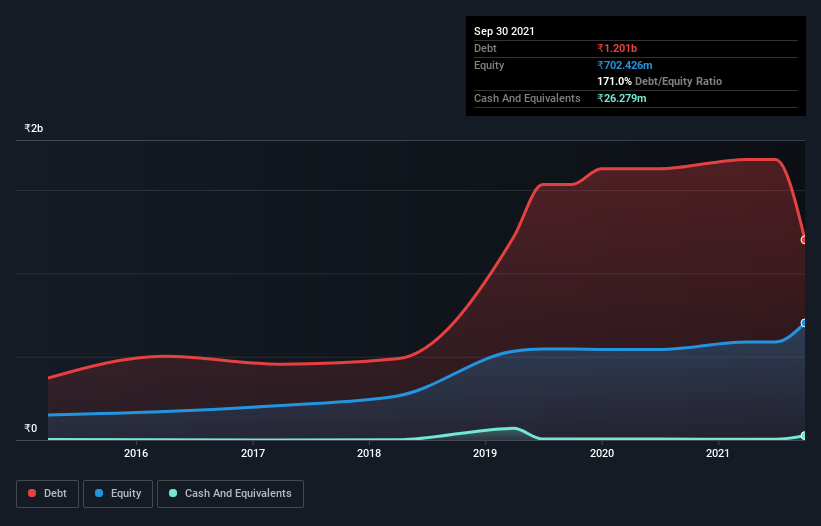Click the 2021 x-axis label

[718, 453]
